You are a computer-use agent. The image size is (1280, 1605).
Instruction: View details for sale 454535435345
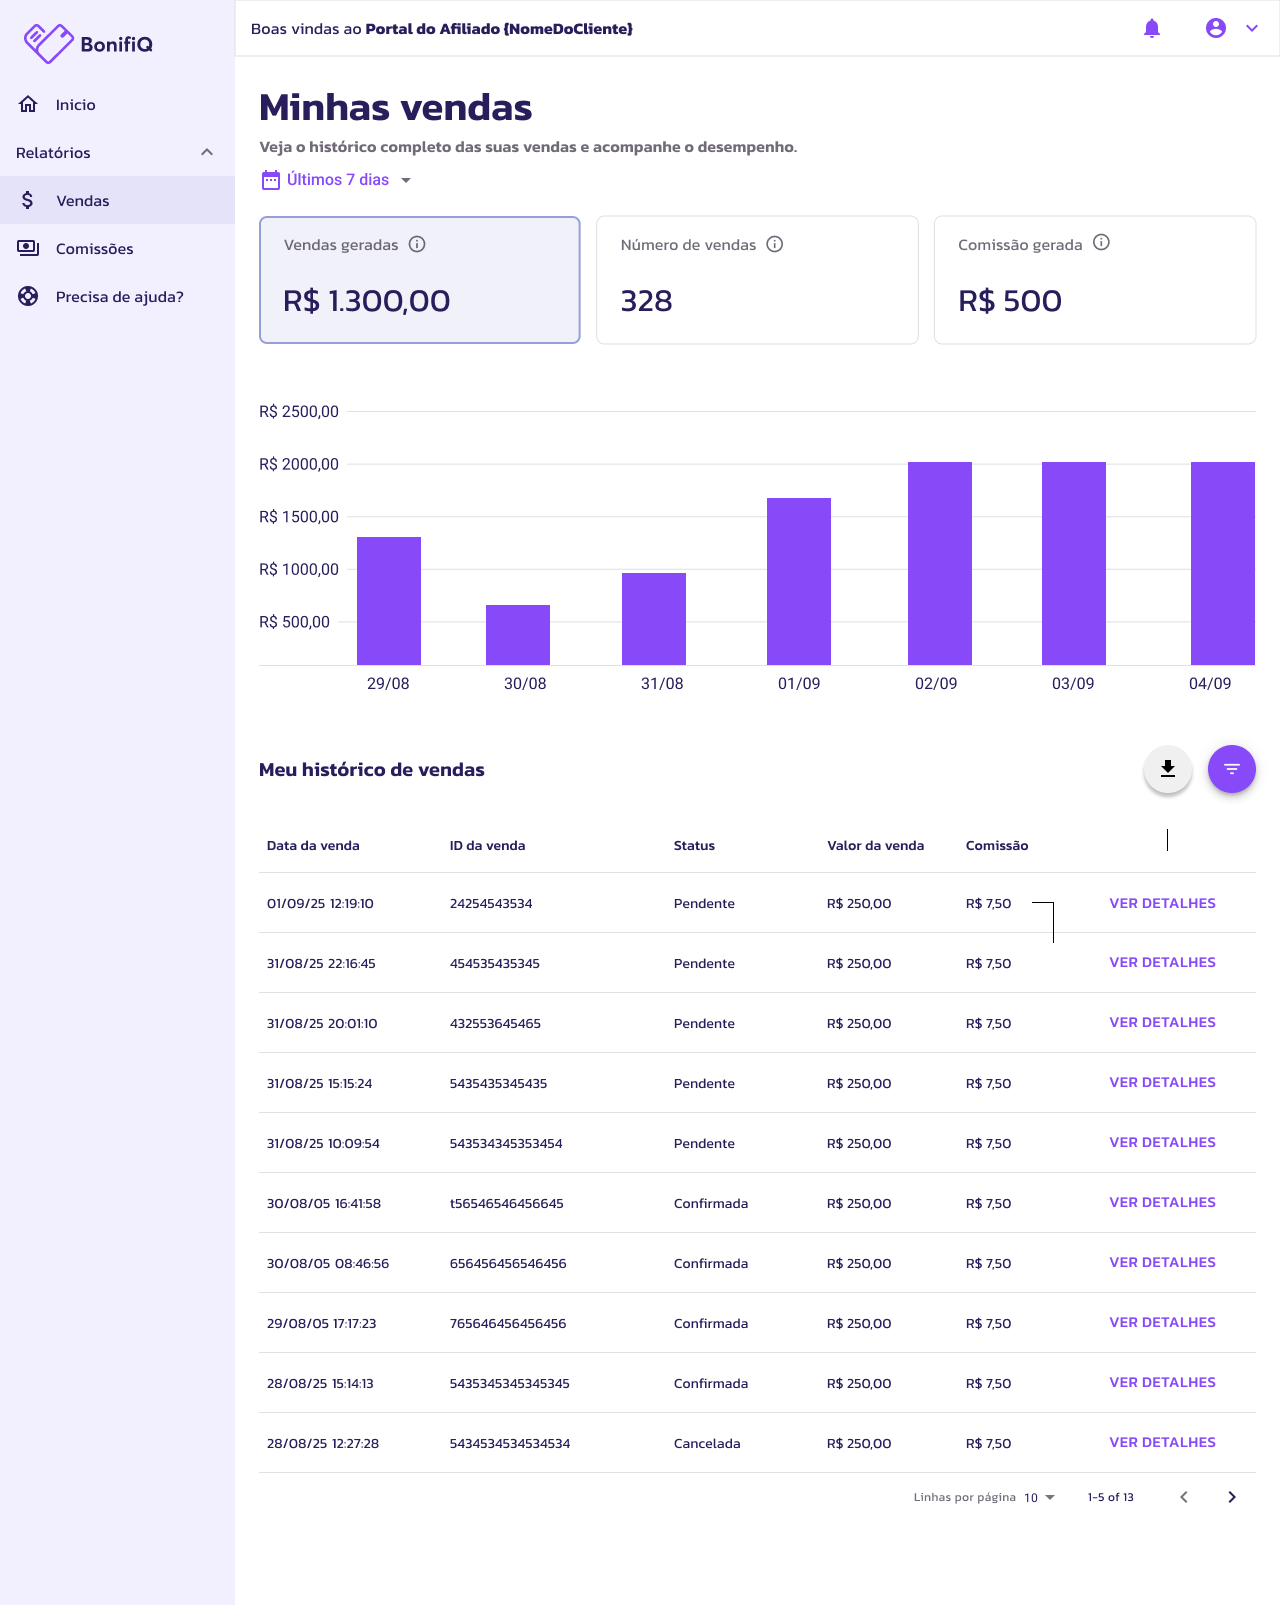[1162, 962]
